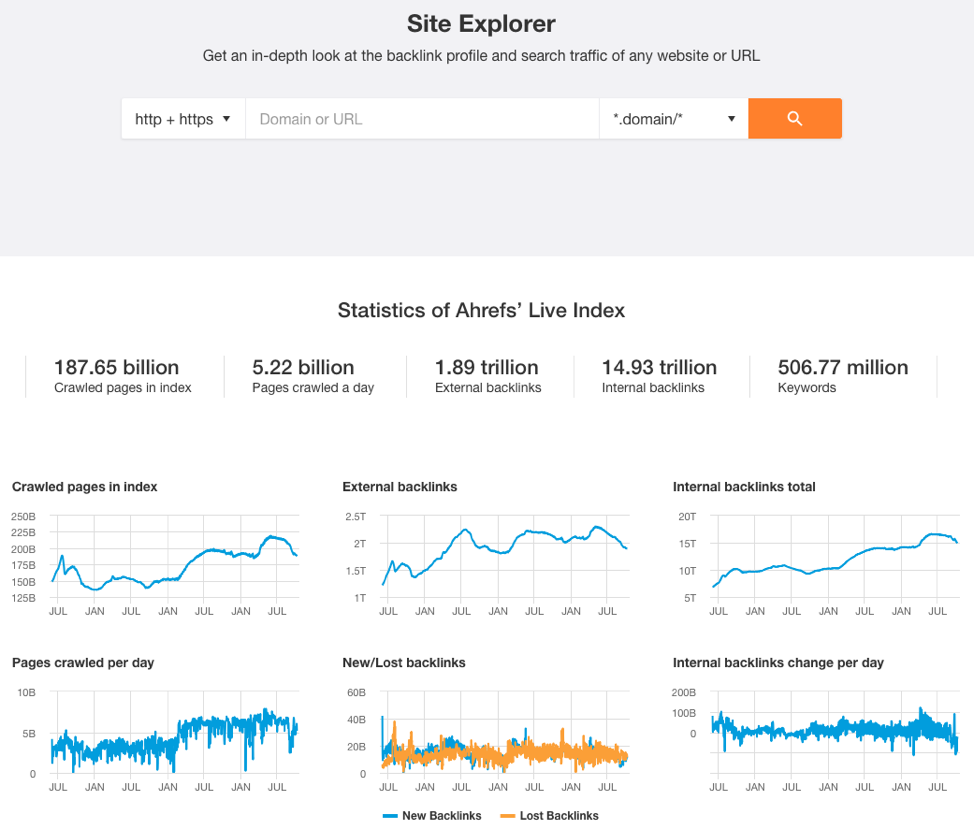Viewport: 974px width, 830px height.
Task: Click the 10B axis label on Pages crawled chart
Action: pos(27,692)
